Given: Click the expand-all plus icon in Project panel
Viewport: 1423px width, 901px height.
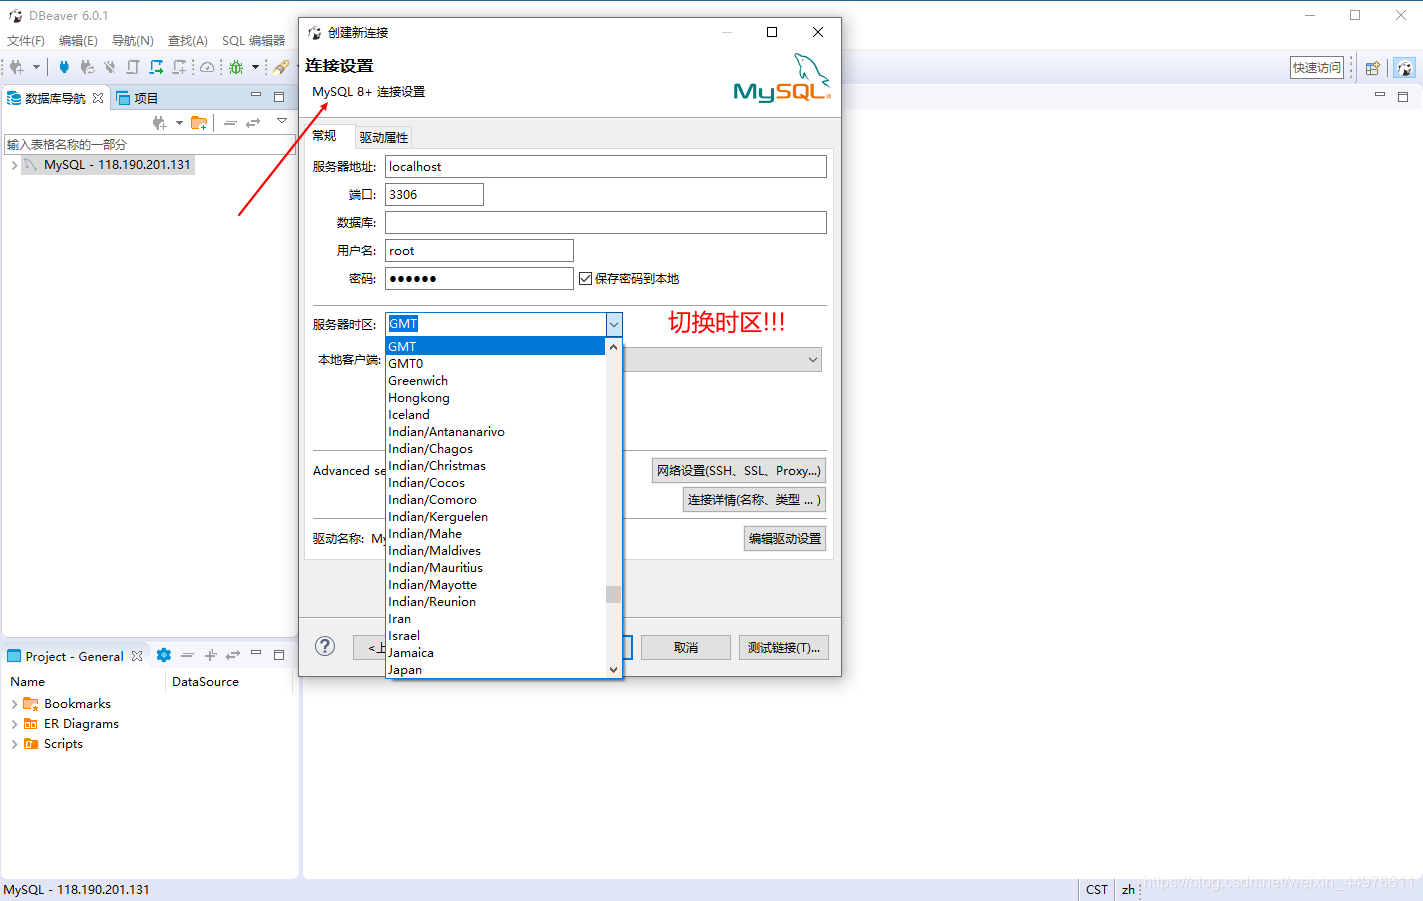Looking at the screenshot, I should pos(210,655).
